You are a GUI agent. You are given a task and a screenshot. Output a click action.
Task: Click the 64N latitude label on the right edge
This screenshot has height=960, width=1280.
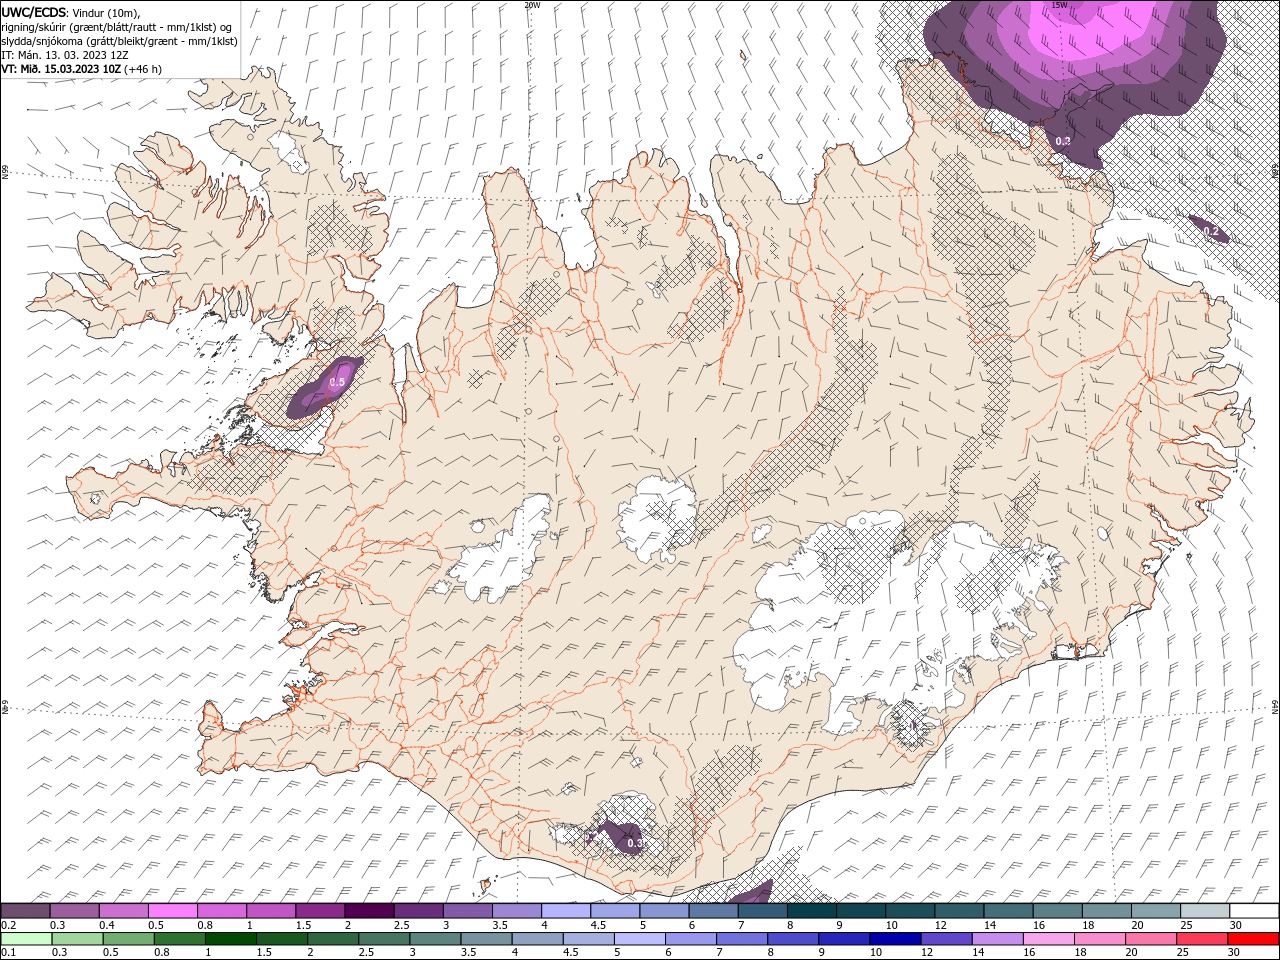click(1275, 706)
